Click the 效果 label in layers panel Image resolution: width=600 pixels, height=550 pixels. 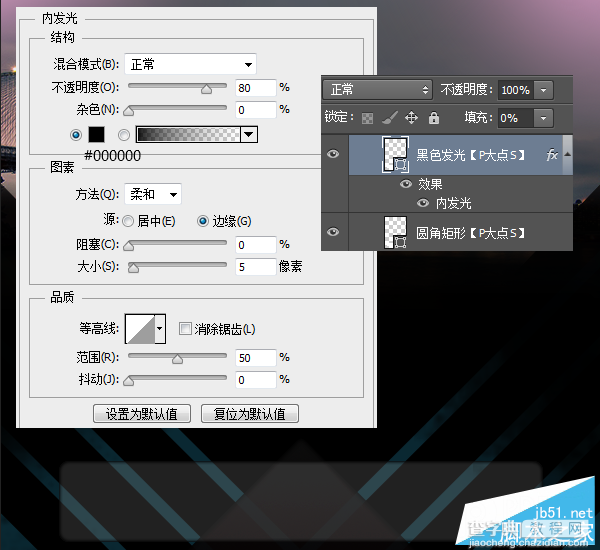(430, 184)
